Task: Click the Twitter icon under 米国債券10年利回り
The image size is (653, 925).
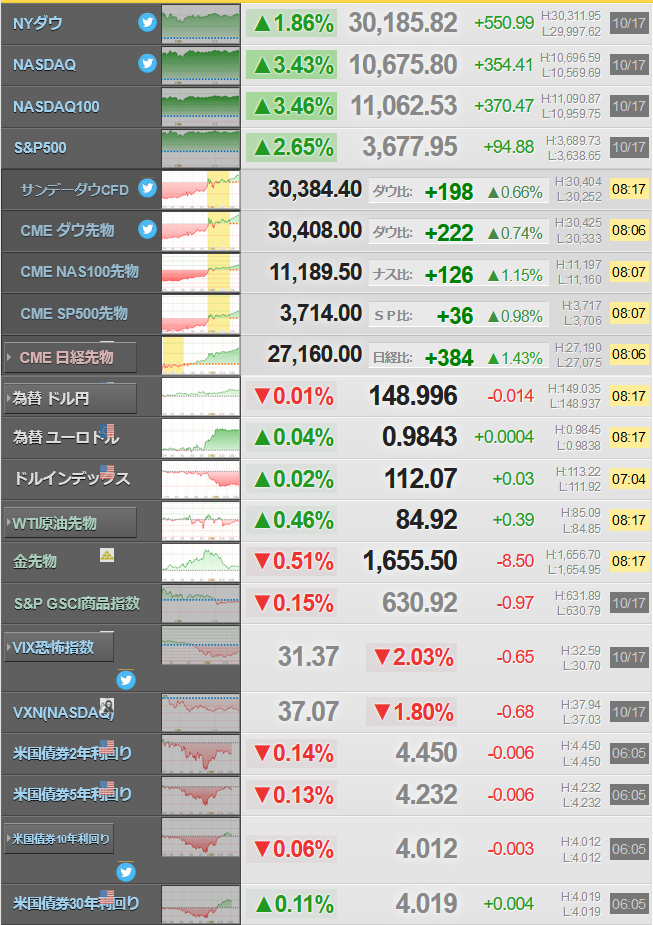Action: (x=126, y=871)
